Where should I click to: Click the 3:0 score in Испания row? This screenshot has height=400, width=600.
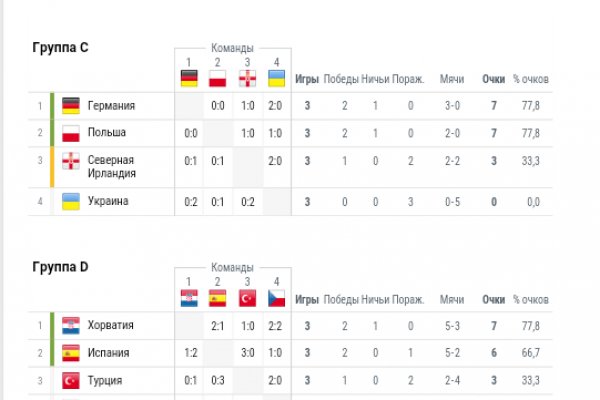pyautogui.click(x=247, y=352)
